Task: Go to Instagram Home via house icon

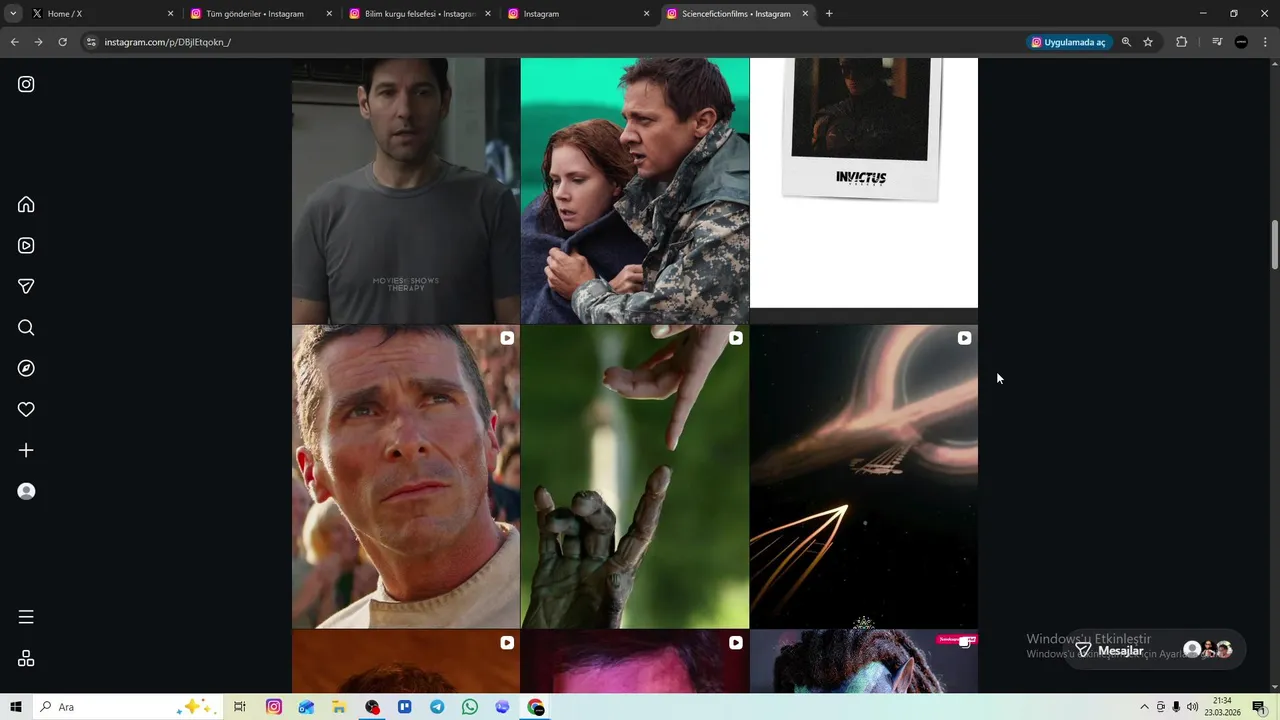Action: [26, 204]
